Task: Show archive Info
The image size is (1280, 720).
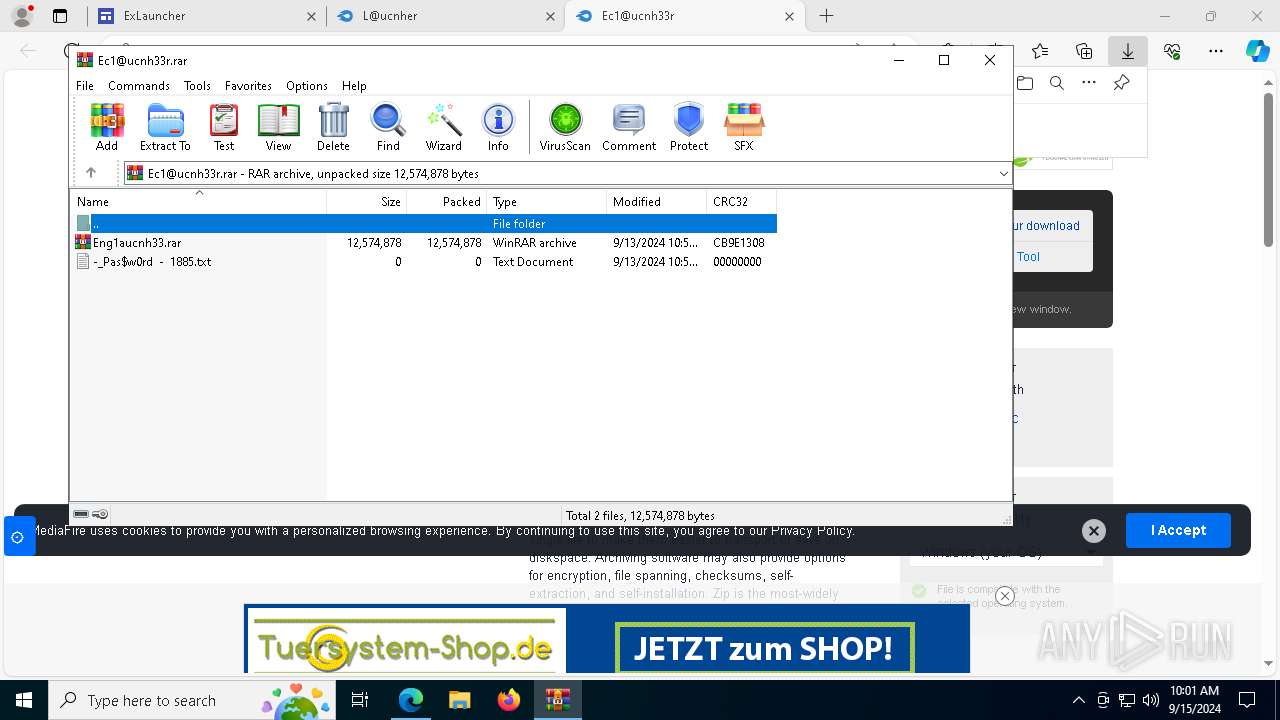Action: point(498,127)
